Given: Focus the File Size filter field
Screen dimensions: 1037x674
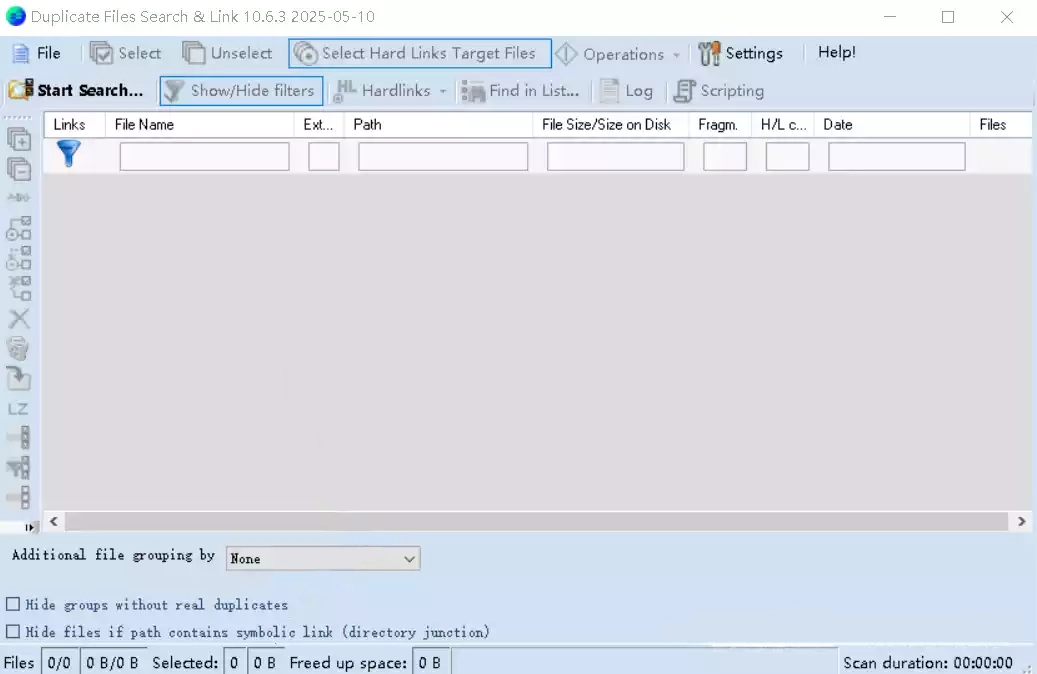Looking at the screenshot, I should click(x=616, y=157).
